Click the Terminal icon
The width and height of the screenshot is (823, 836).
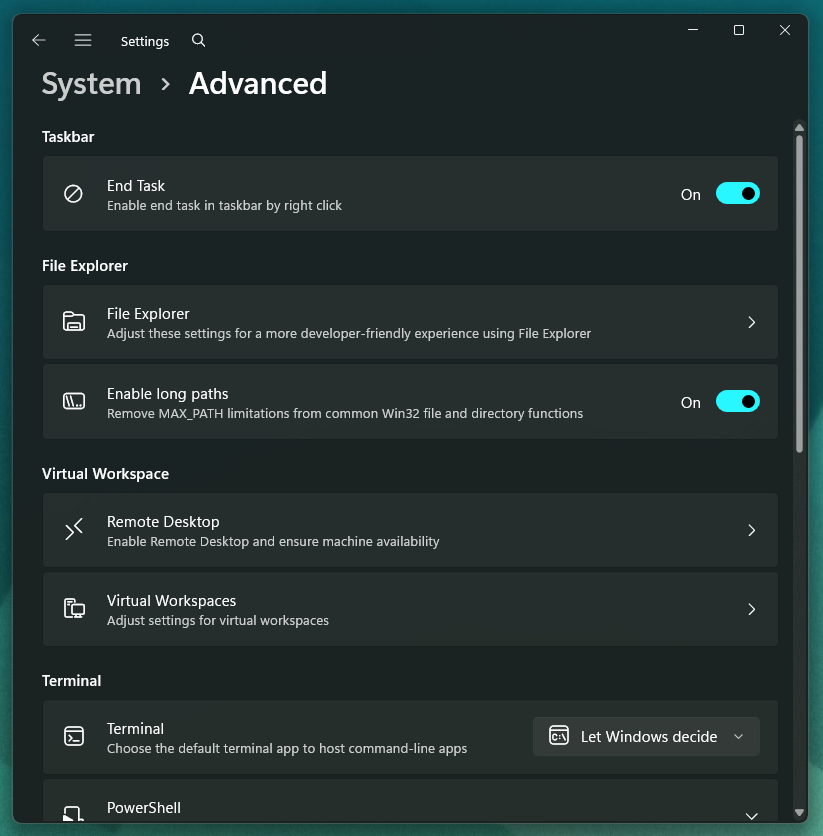click(x=73, y=736)
